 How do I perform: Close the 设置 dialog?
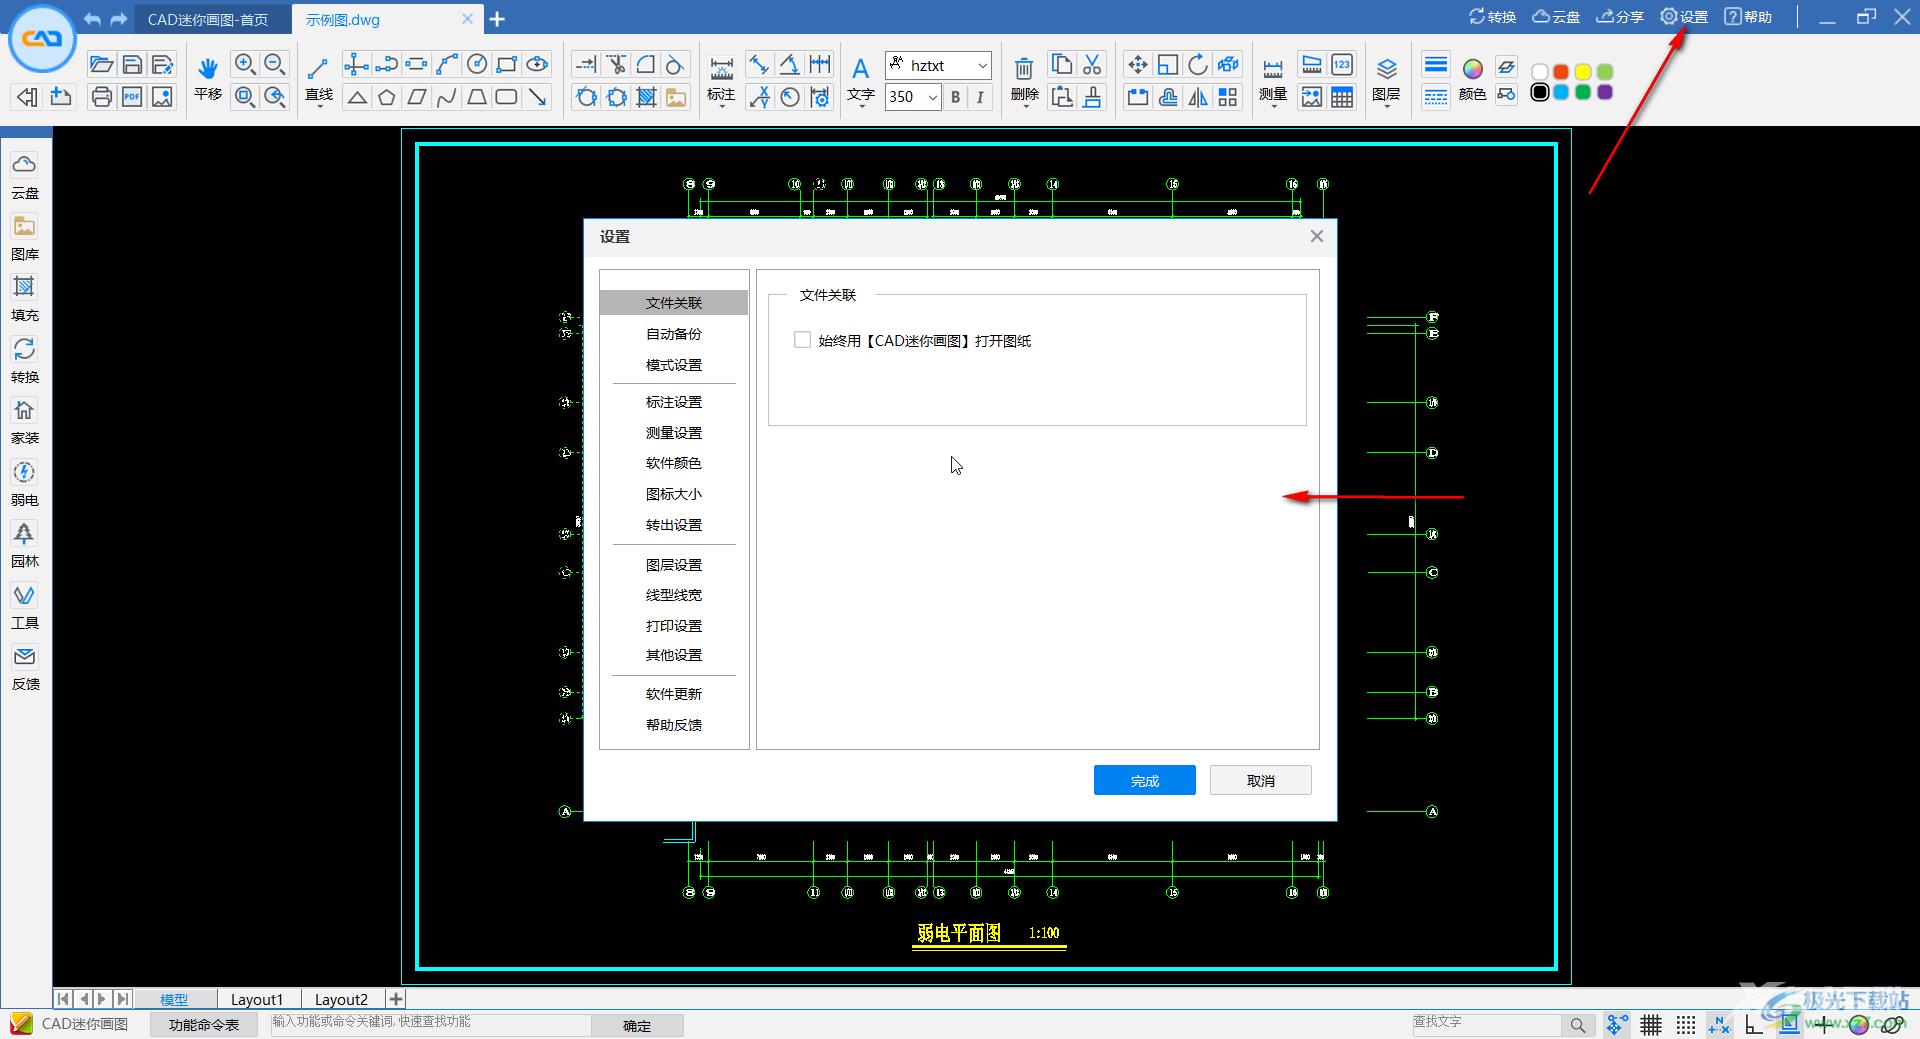click(1317, 236)
